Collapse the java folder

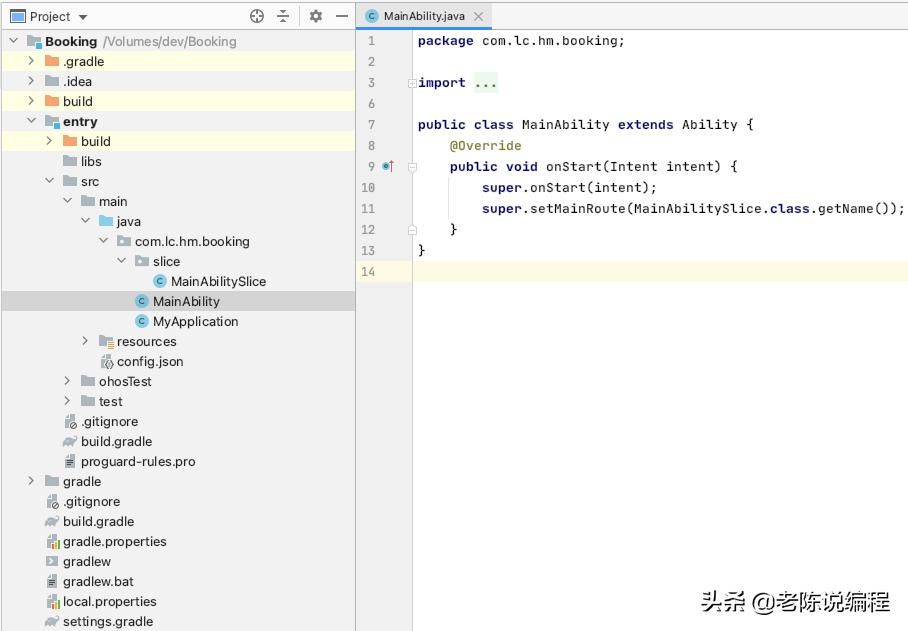click(85, 221)
